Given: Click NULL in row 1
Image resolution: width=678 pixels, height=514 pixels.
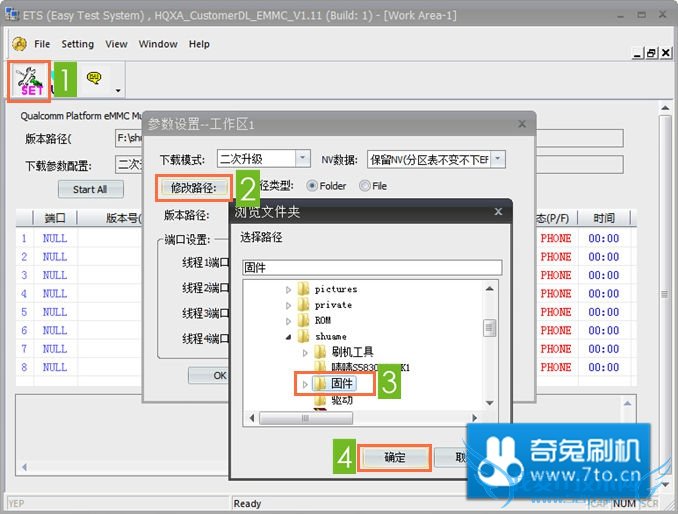Looking at the screenshot, I should (55, 239).
